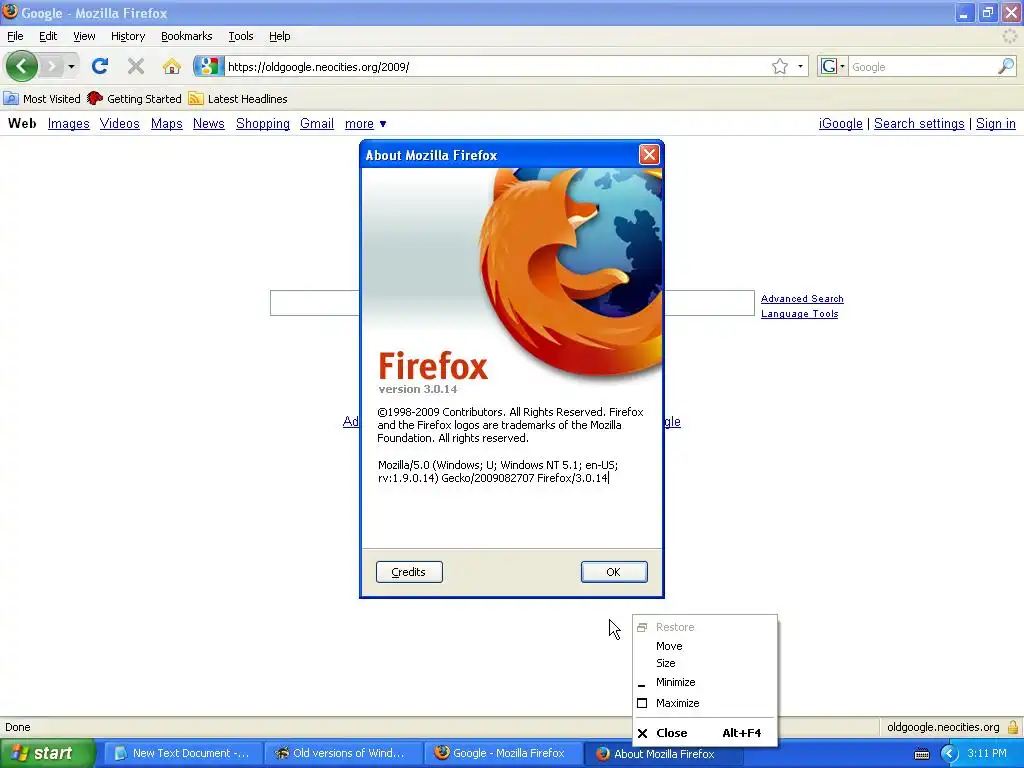The image size is (1024, 768).
Task: Click the padlock security icon in status bar
Action: click(x=1013, y=727)
